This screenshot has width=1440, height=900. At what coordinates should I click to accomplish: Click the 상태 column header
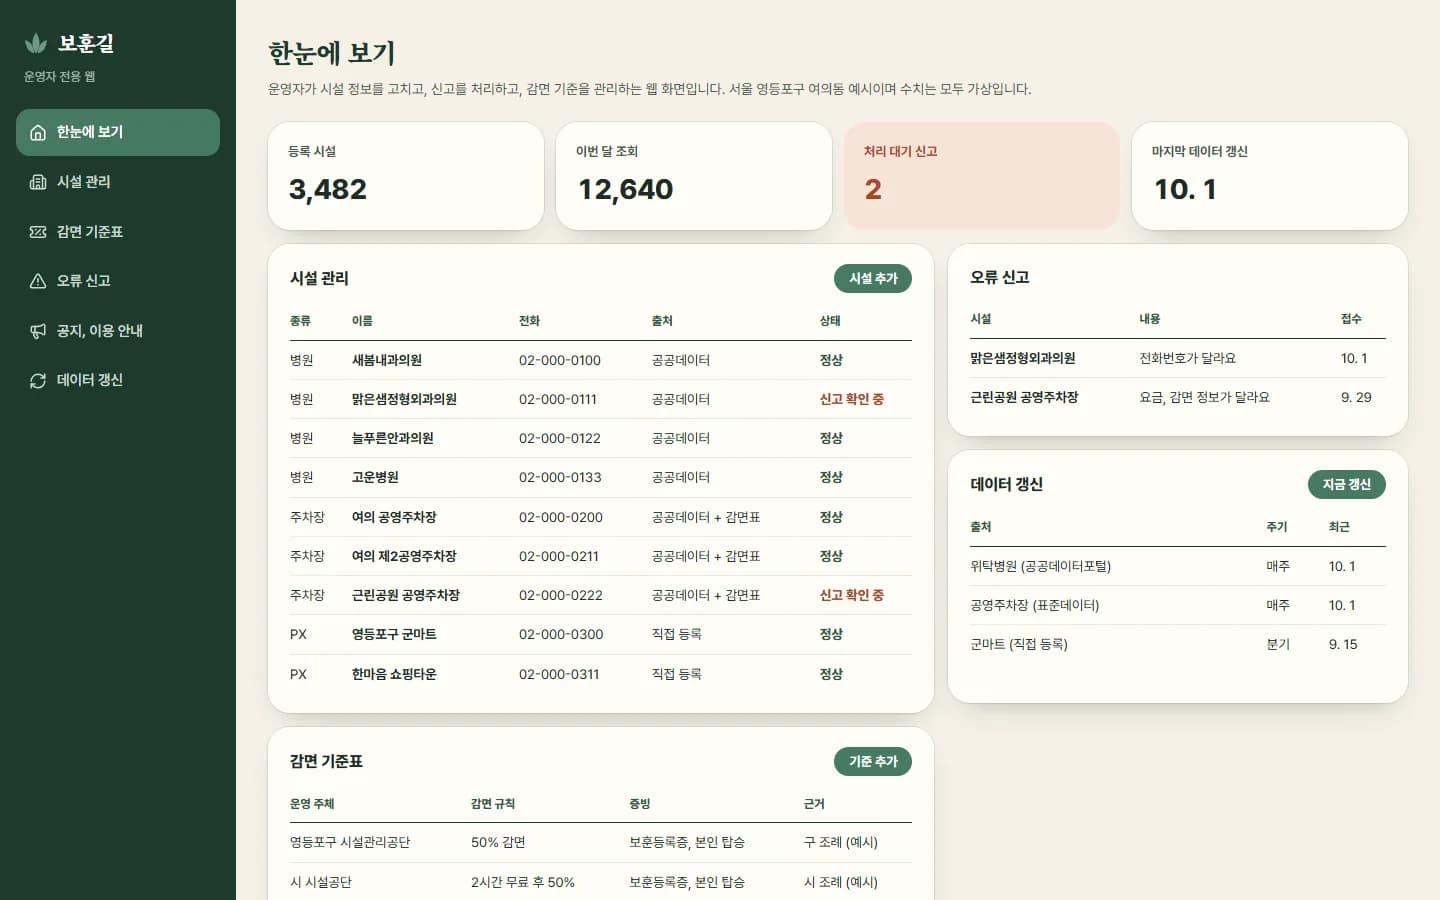(830, 321)
